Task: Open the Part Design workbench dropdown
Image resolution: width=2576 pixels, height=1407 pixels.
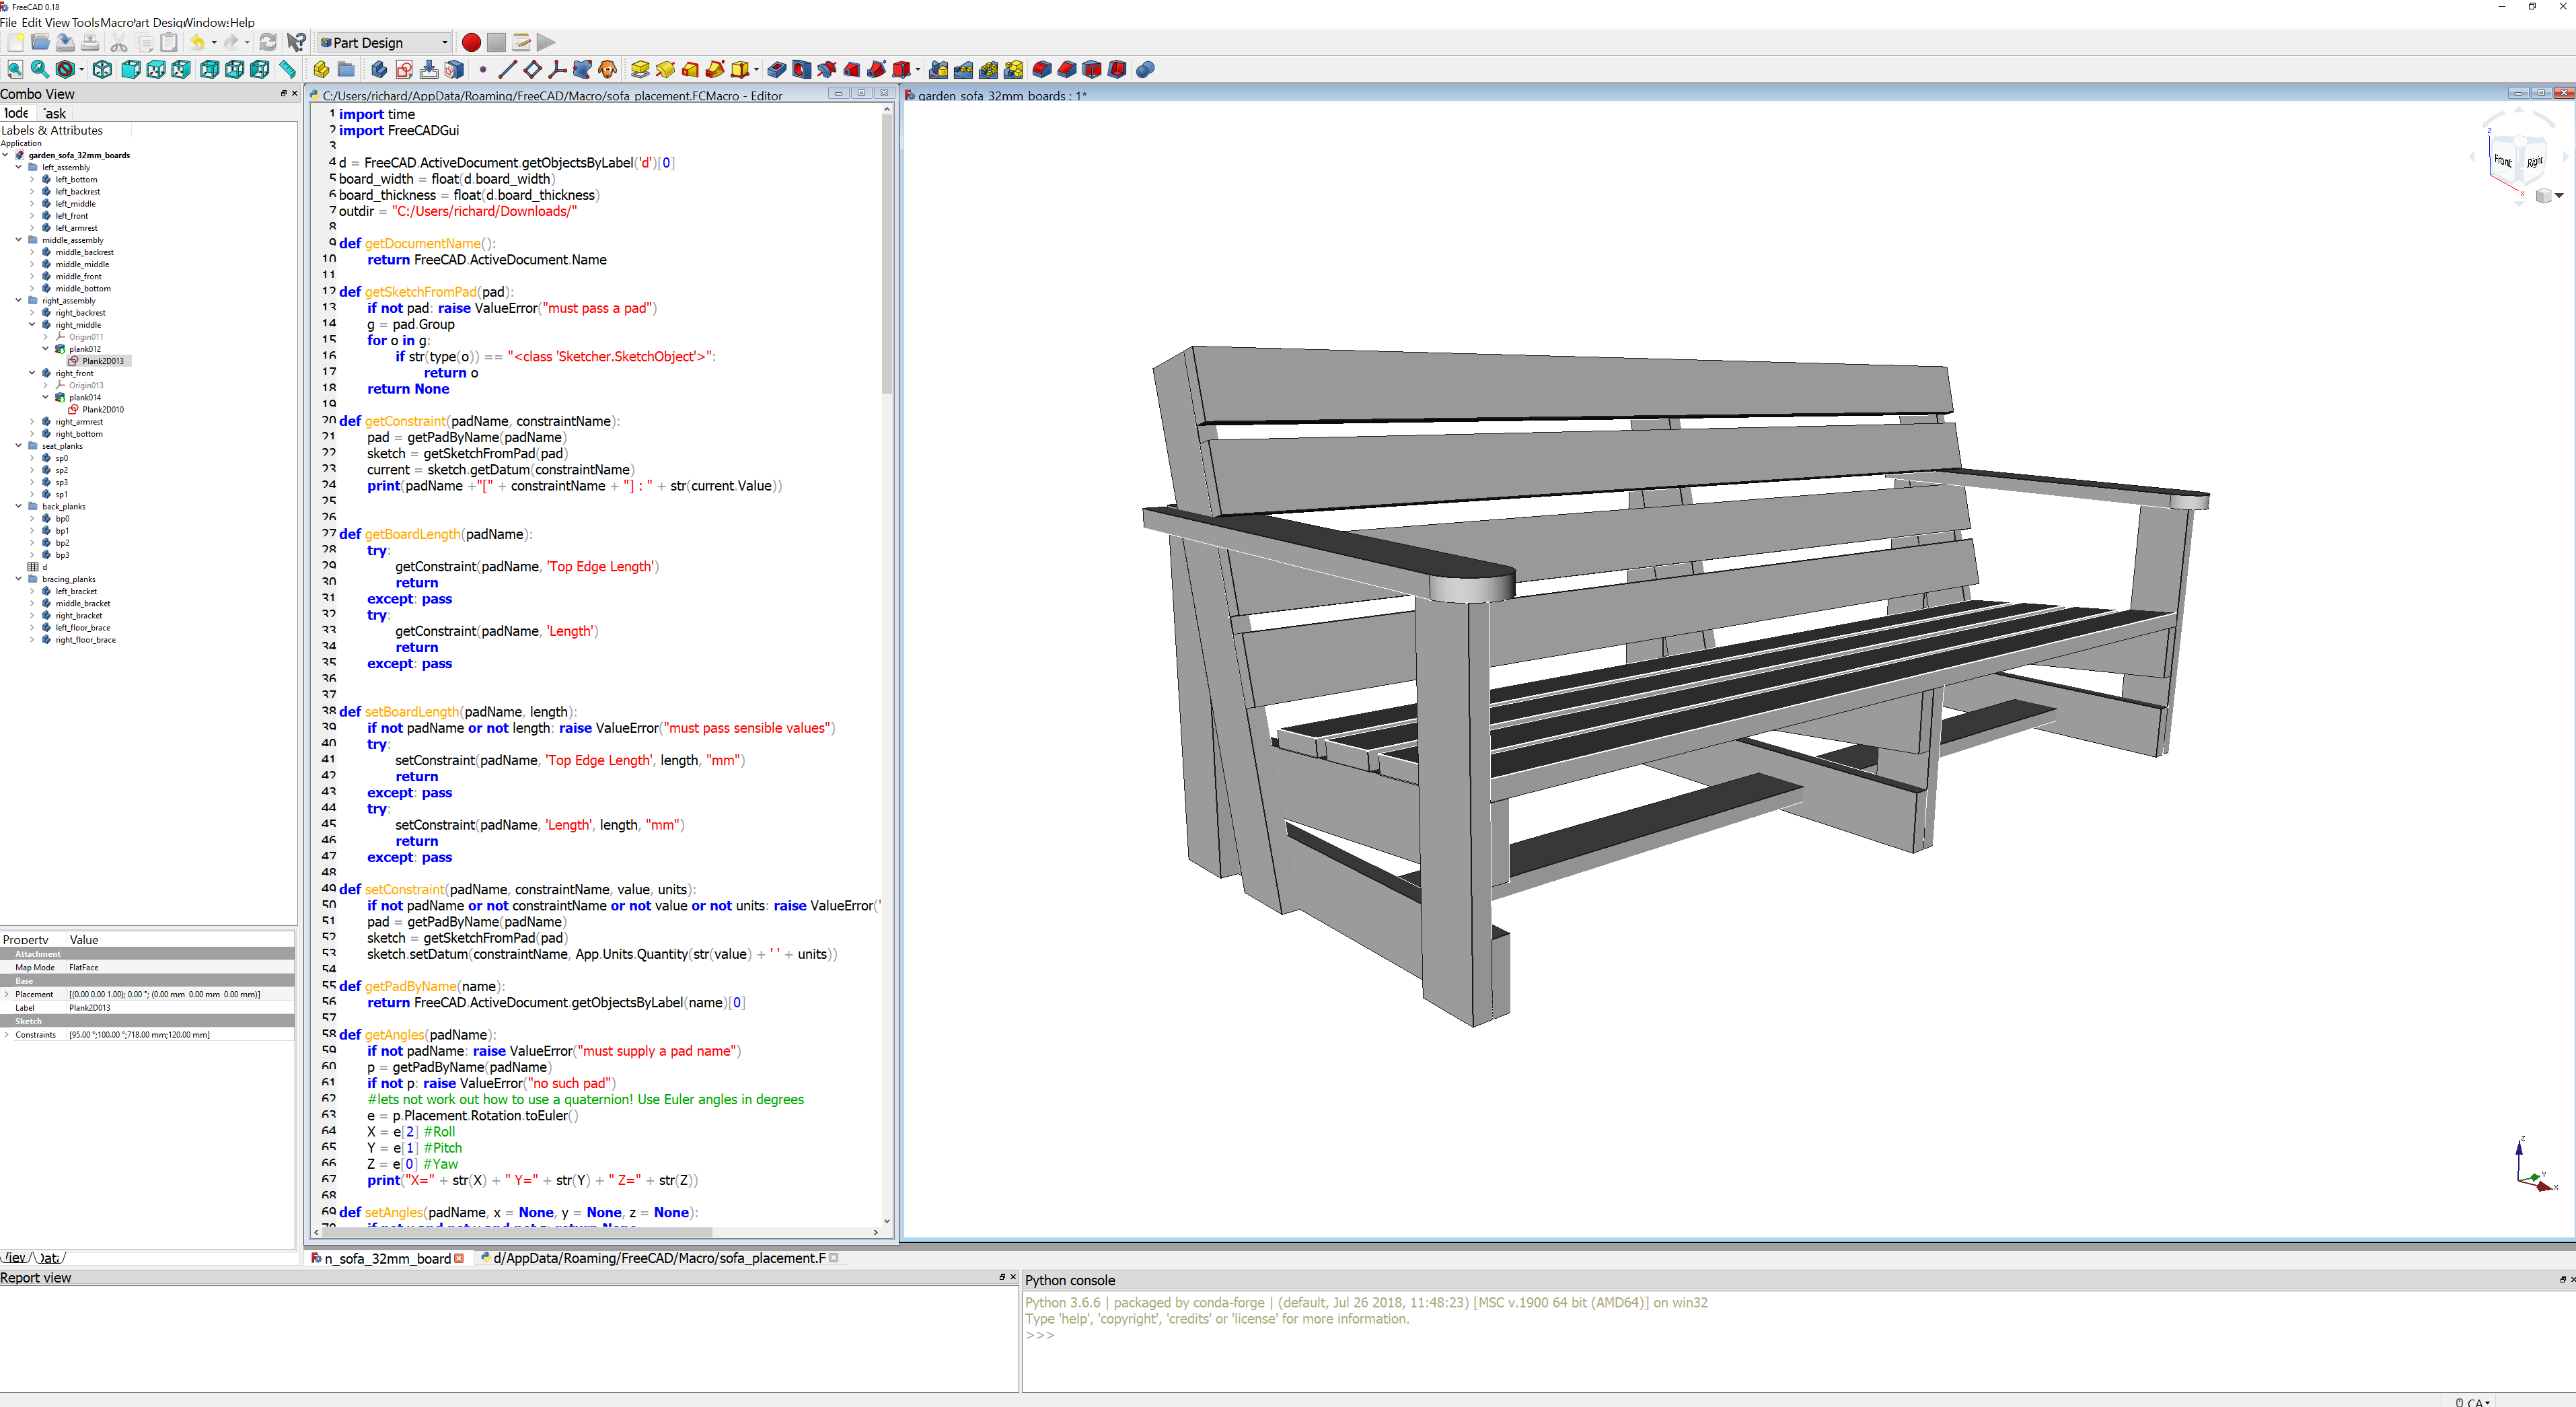Action: [x=385, y=42]
